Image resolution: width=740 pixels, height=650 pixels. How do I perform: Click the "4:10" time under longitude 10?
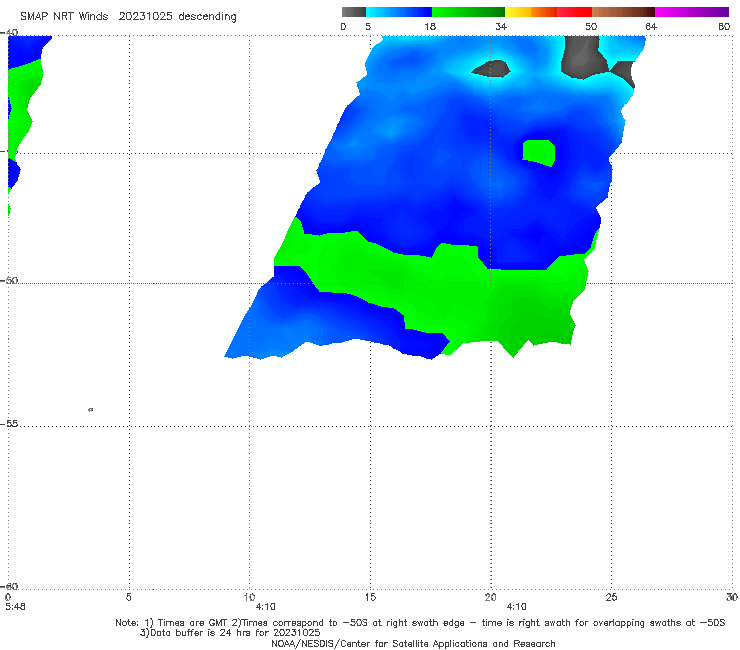click(266, 607)
